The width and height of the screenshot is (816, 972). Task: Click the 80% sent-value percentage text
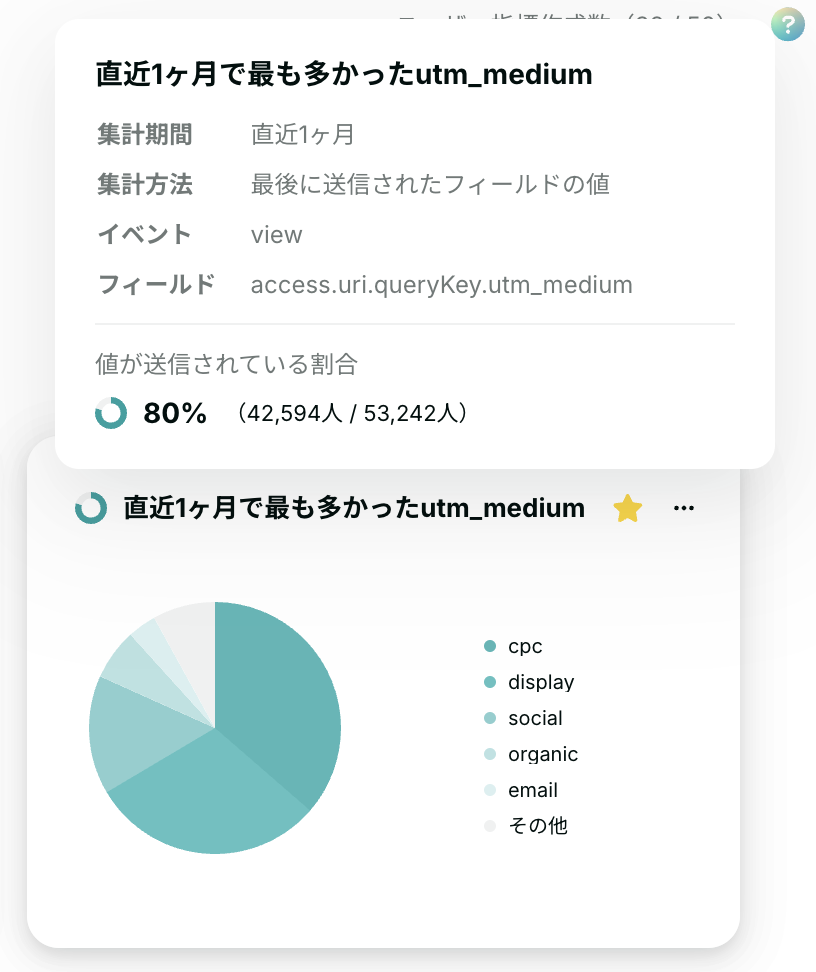(x=175, y=413)
